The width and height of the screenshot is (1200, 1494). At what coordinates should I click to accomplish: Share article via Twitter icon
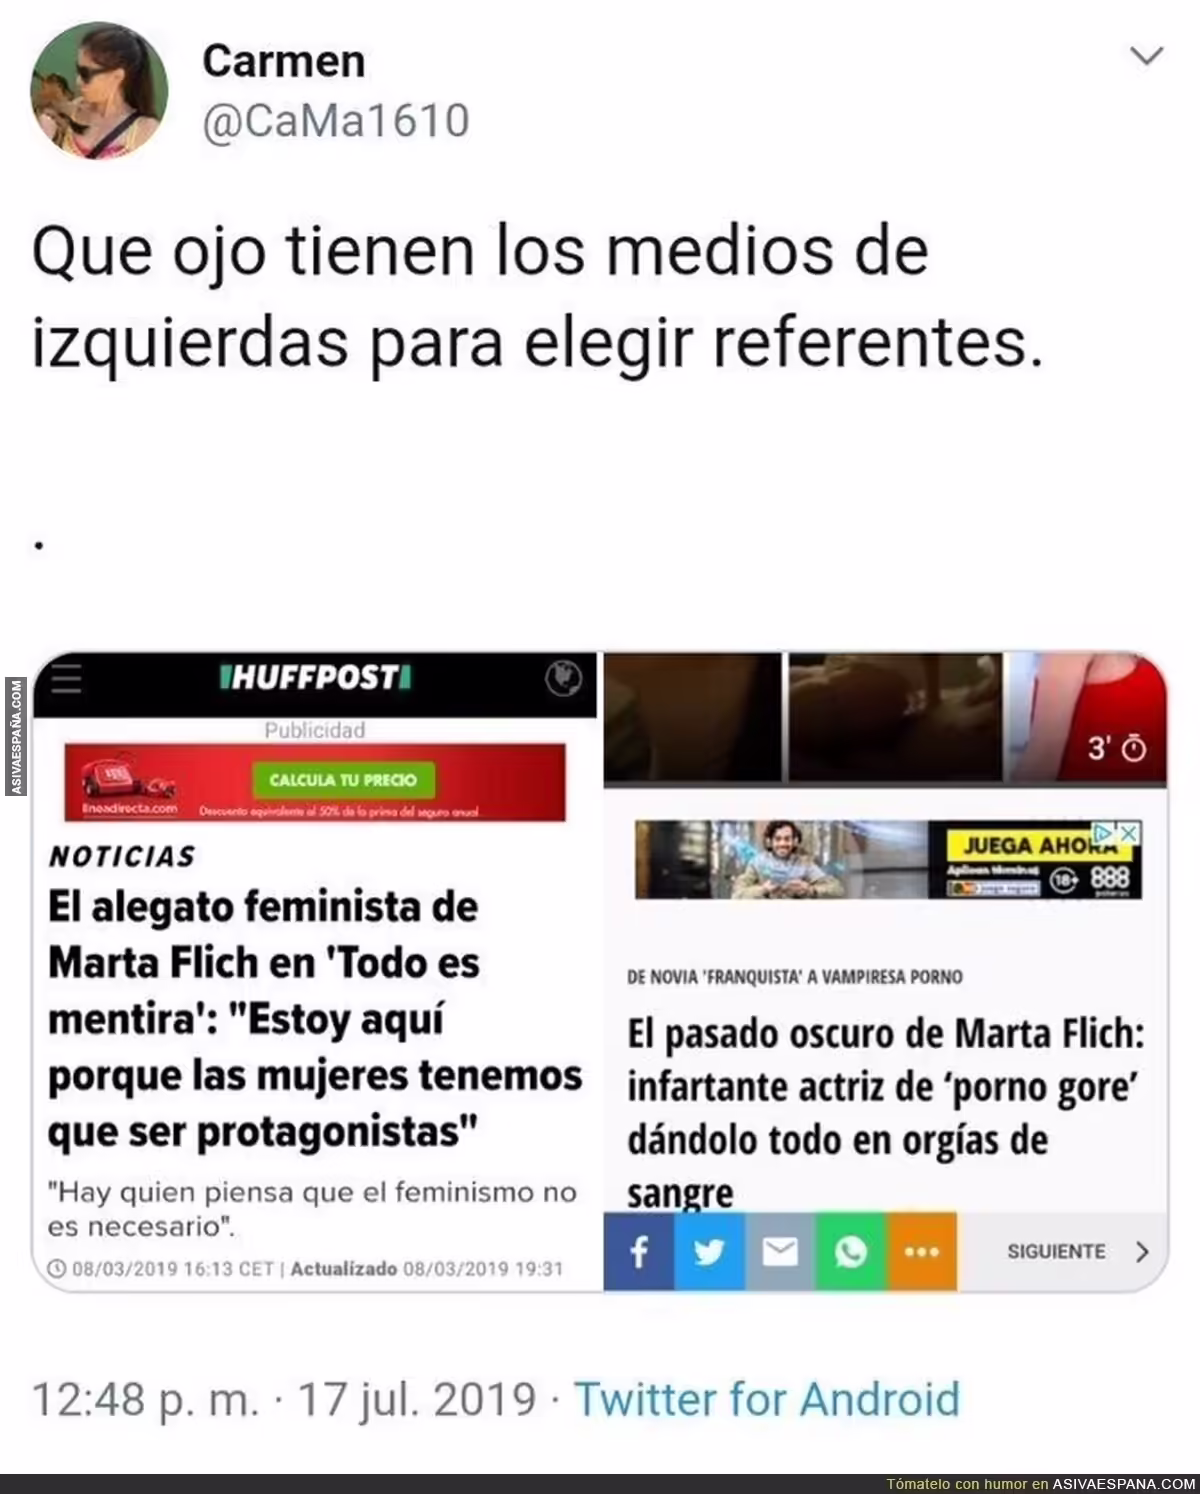(x=709, y=1251)
